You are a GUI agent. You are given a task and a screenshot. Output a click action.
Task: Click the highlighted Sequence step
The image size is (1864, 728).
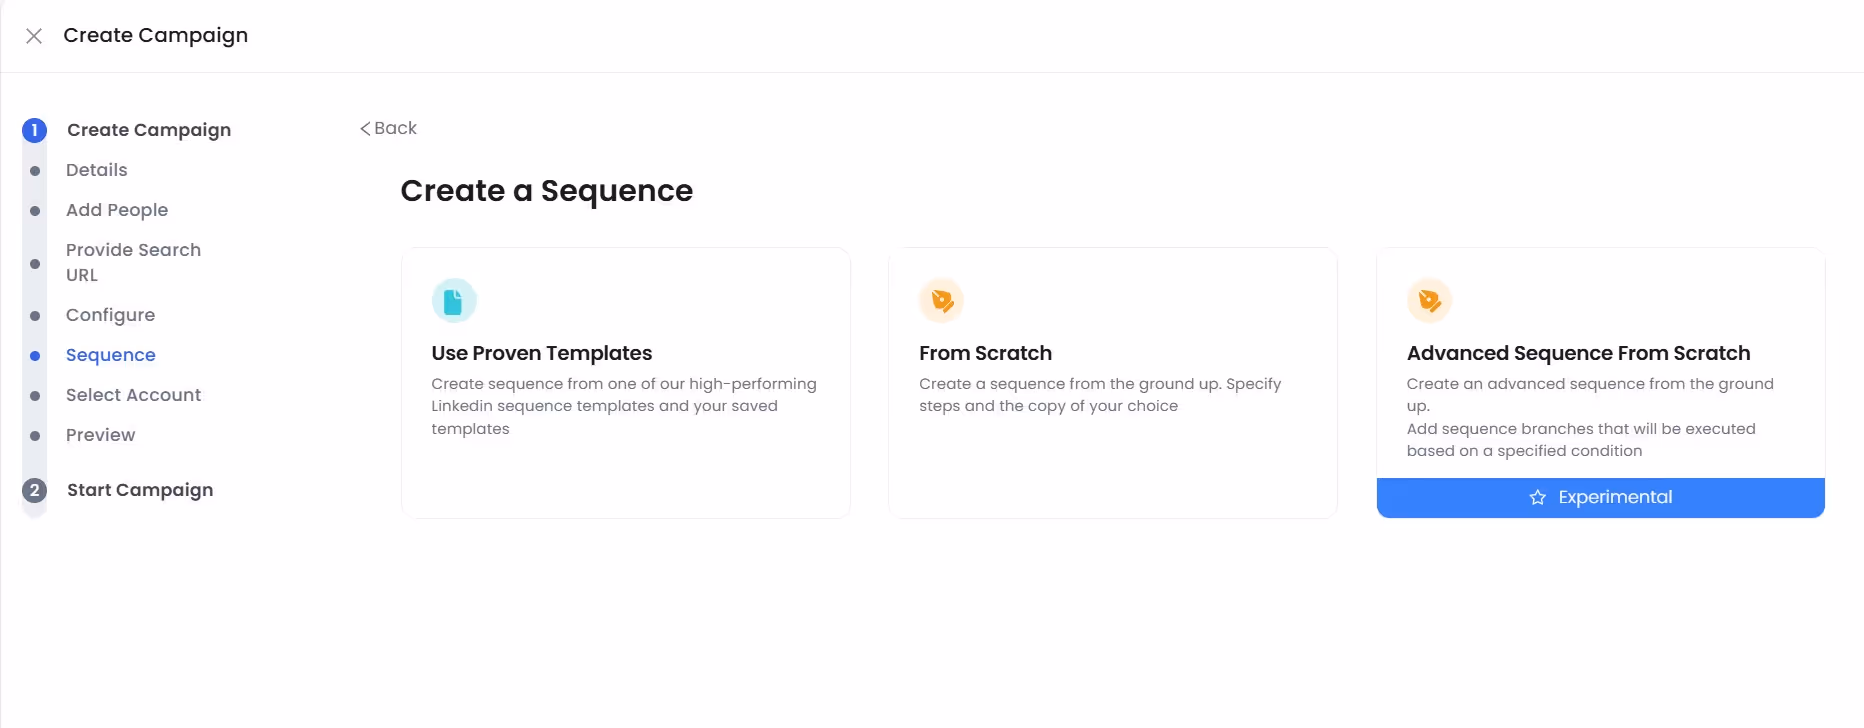coord(110,355)
